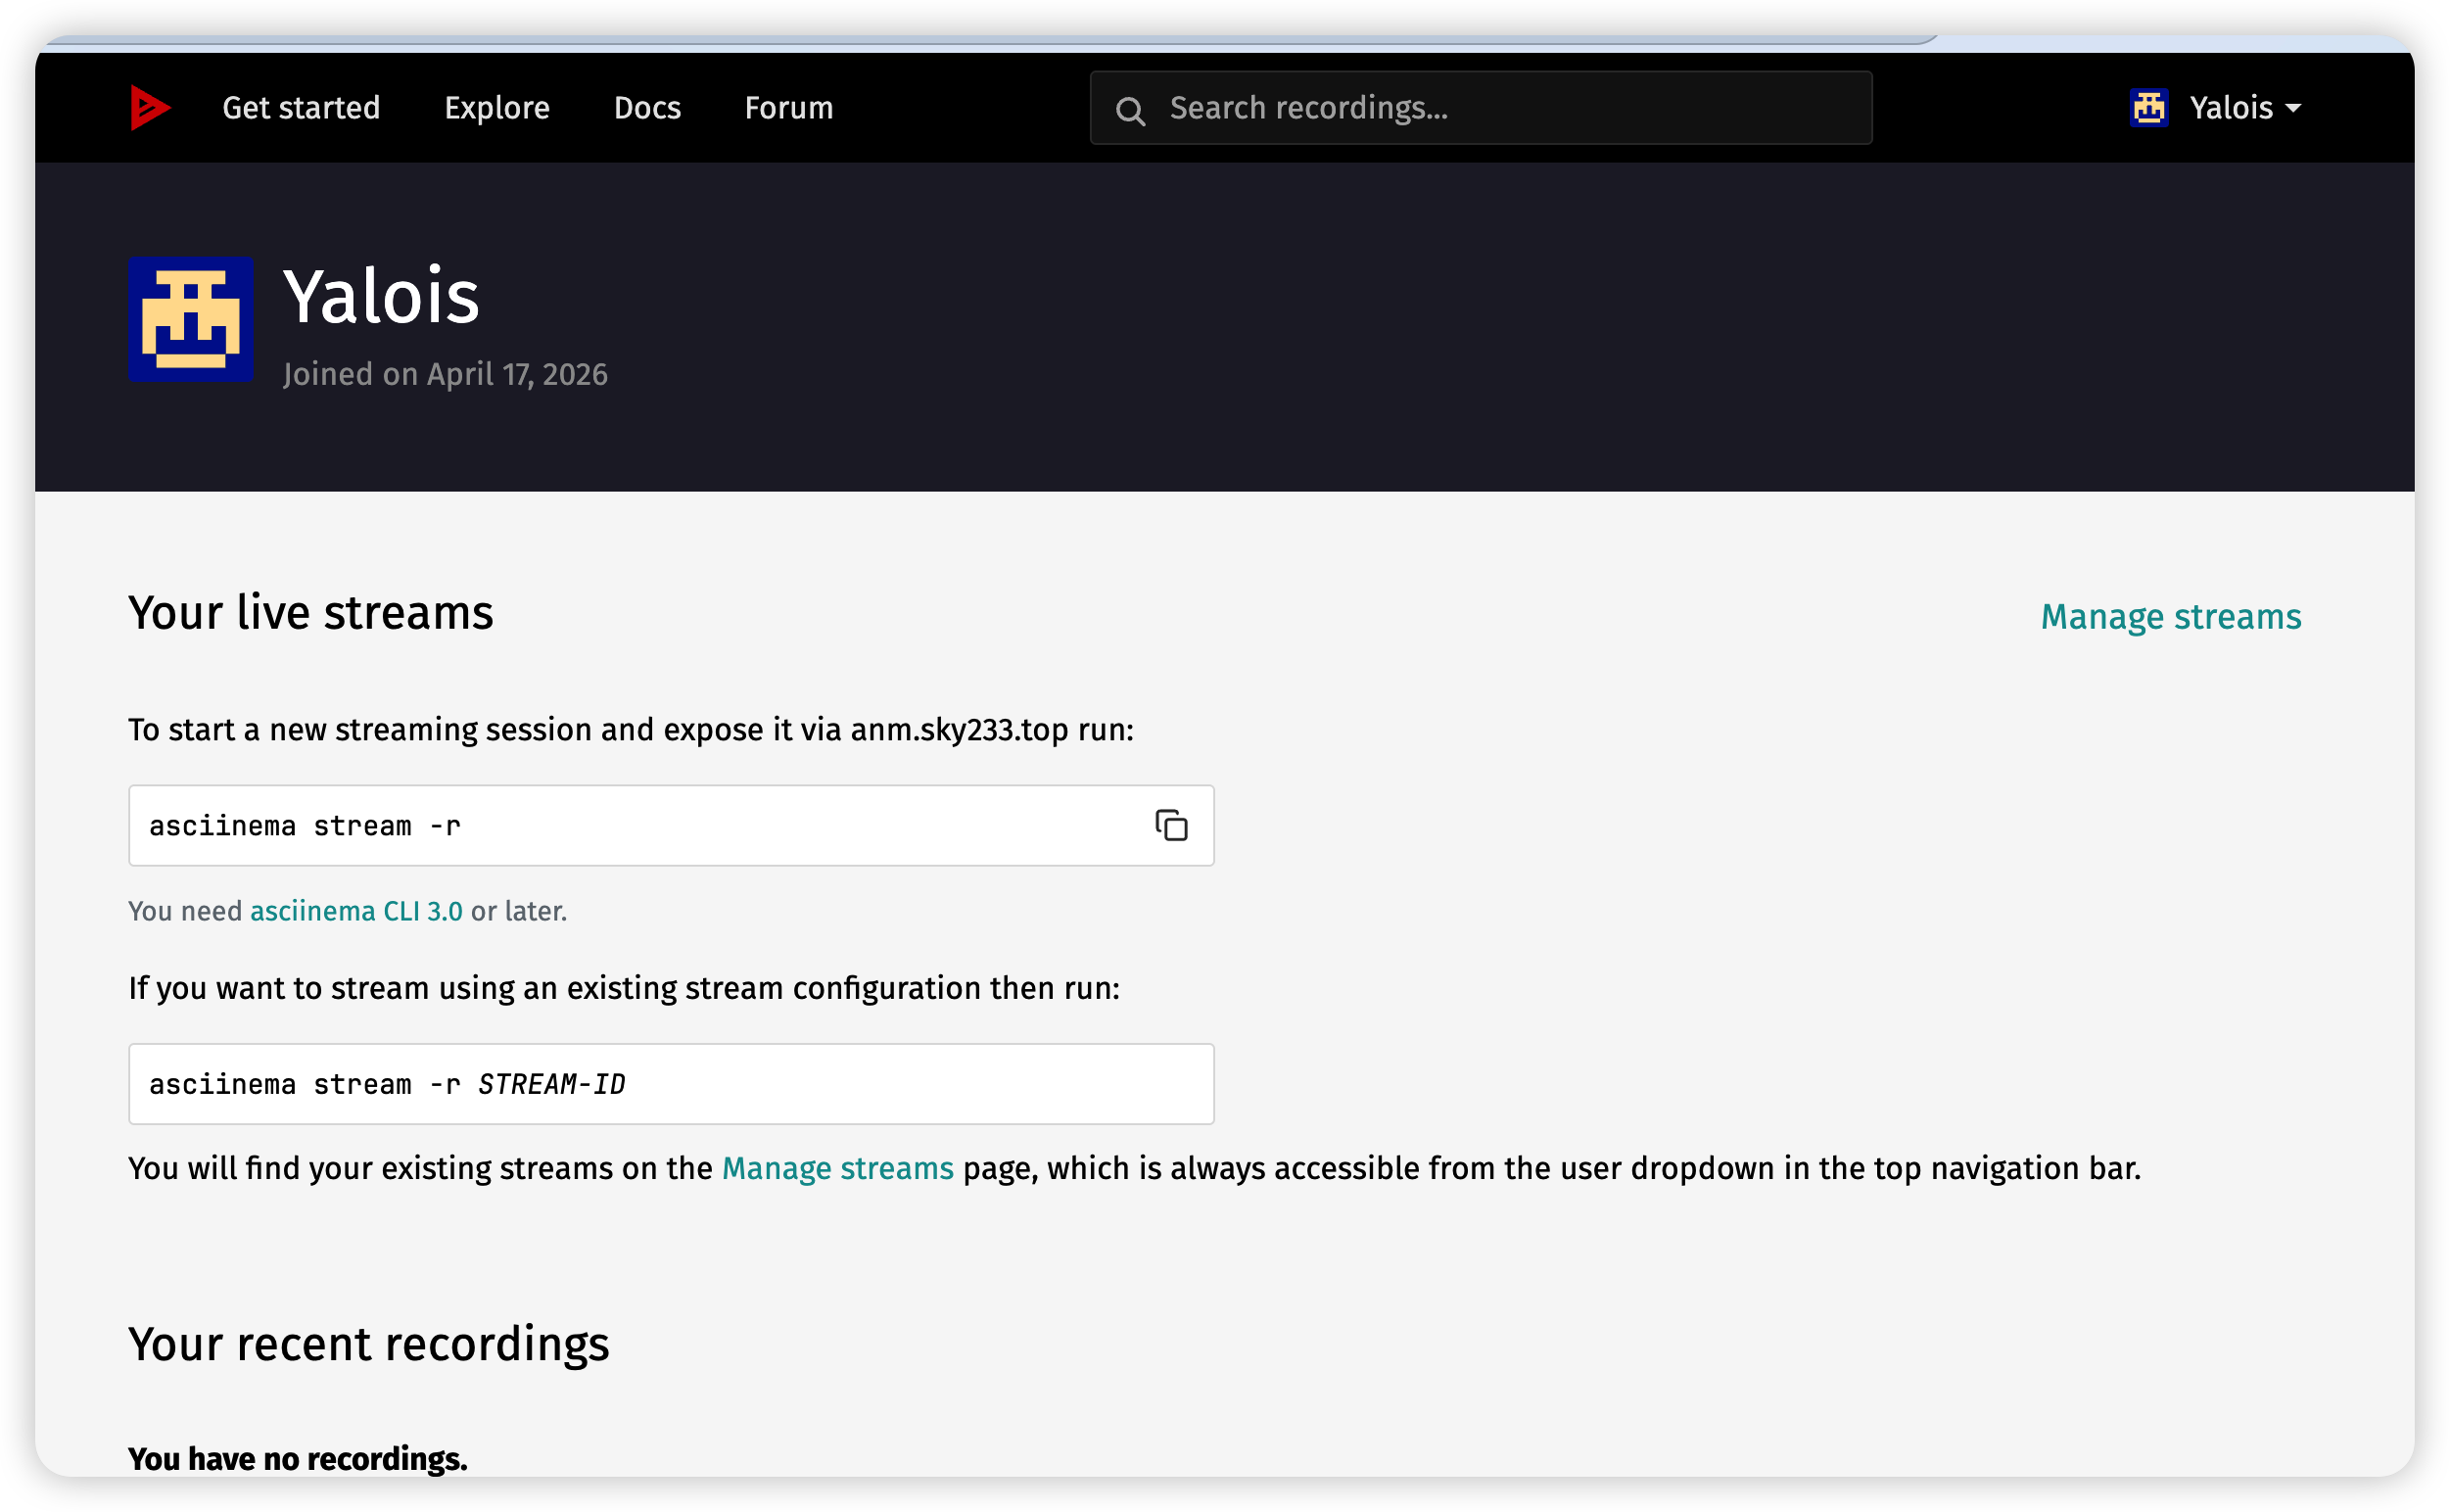Click the Your live streams heading
The image size is (2450, 1512).
click(310, 613)
